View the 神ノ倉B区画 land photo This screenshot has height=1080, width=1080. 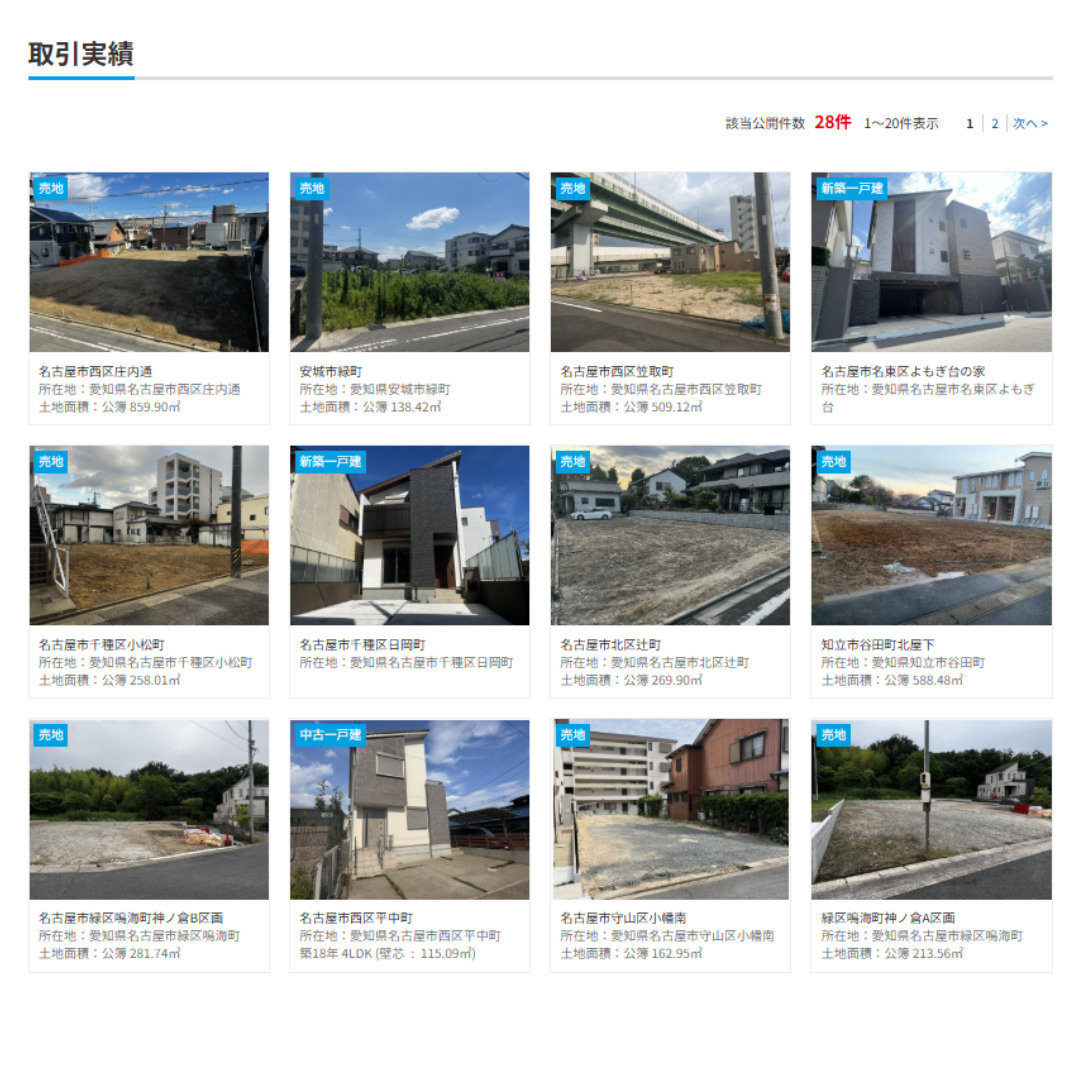pos(149,809)
